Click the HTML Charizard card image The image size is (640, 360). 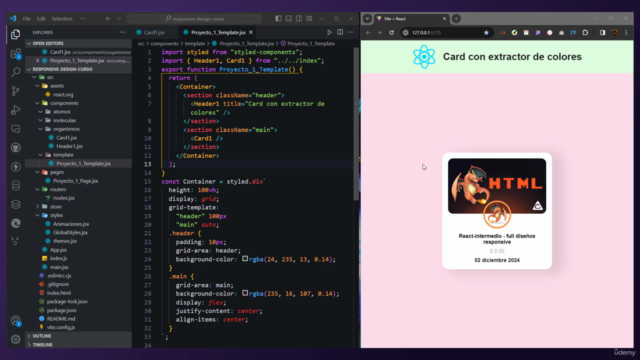(497, 186)
